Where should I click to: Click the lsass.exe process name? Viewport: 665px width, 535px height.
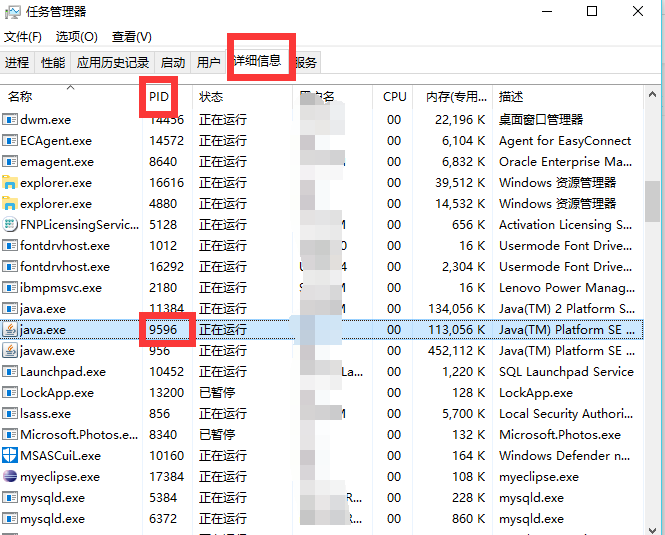pos(45,414)
